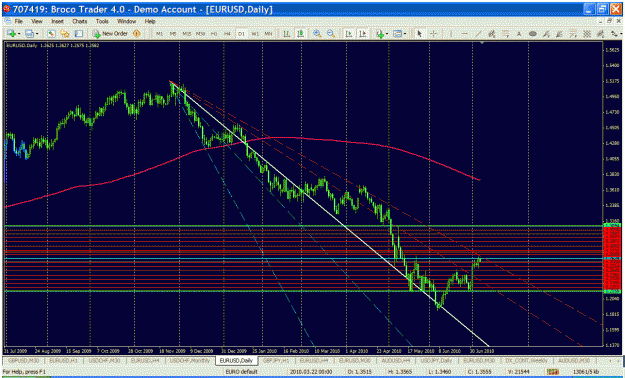The image size is (625, 378).
Task: Switch to the GBPUSD,M30 chart tab
Action: pyautogui.click(x=24, y=360)
